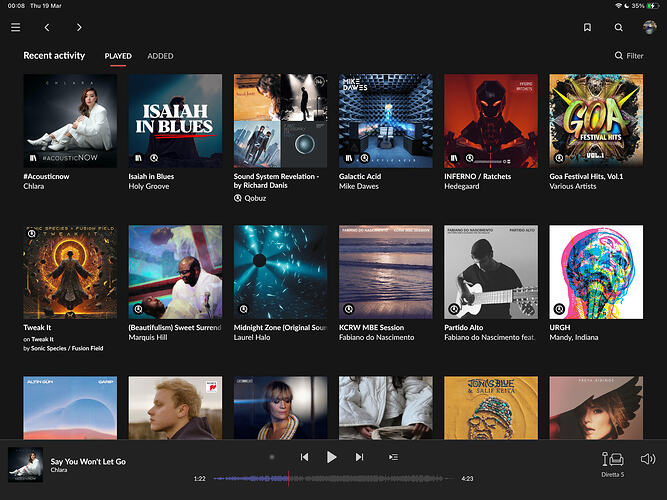Select the PLAYED tab
667x500 pixels.
[x=118, y=57]
